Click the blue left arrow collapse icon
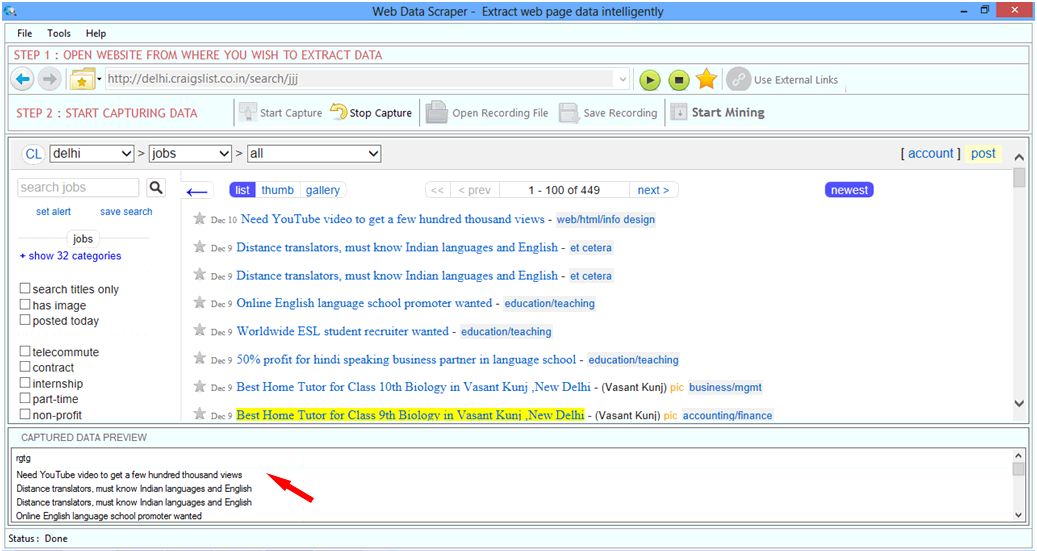 197,192
